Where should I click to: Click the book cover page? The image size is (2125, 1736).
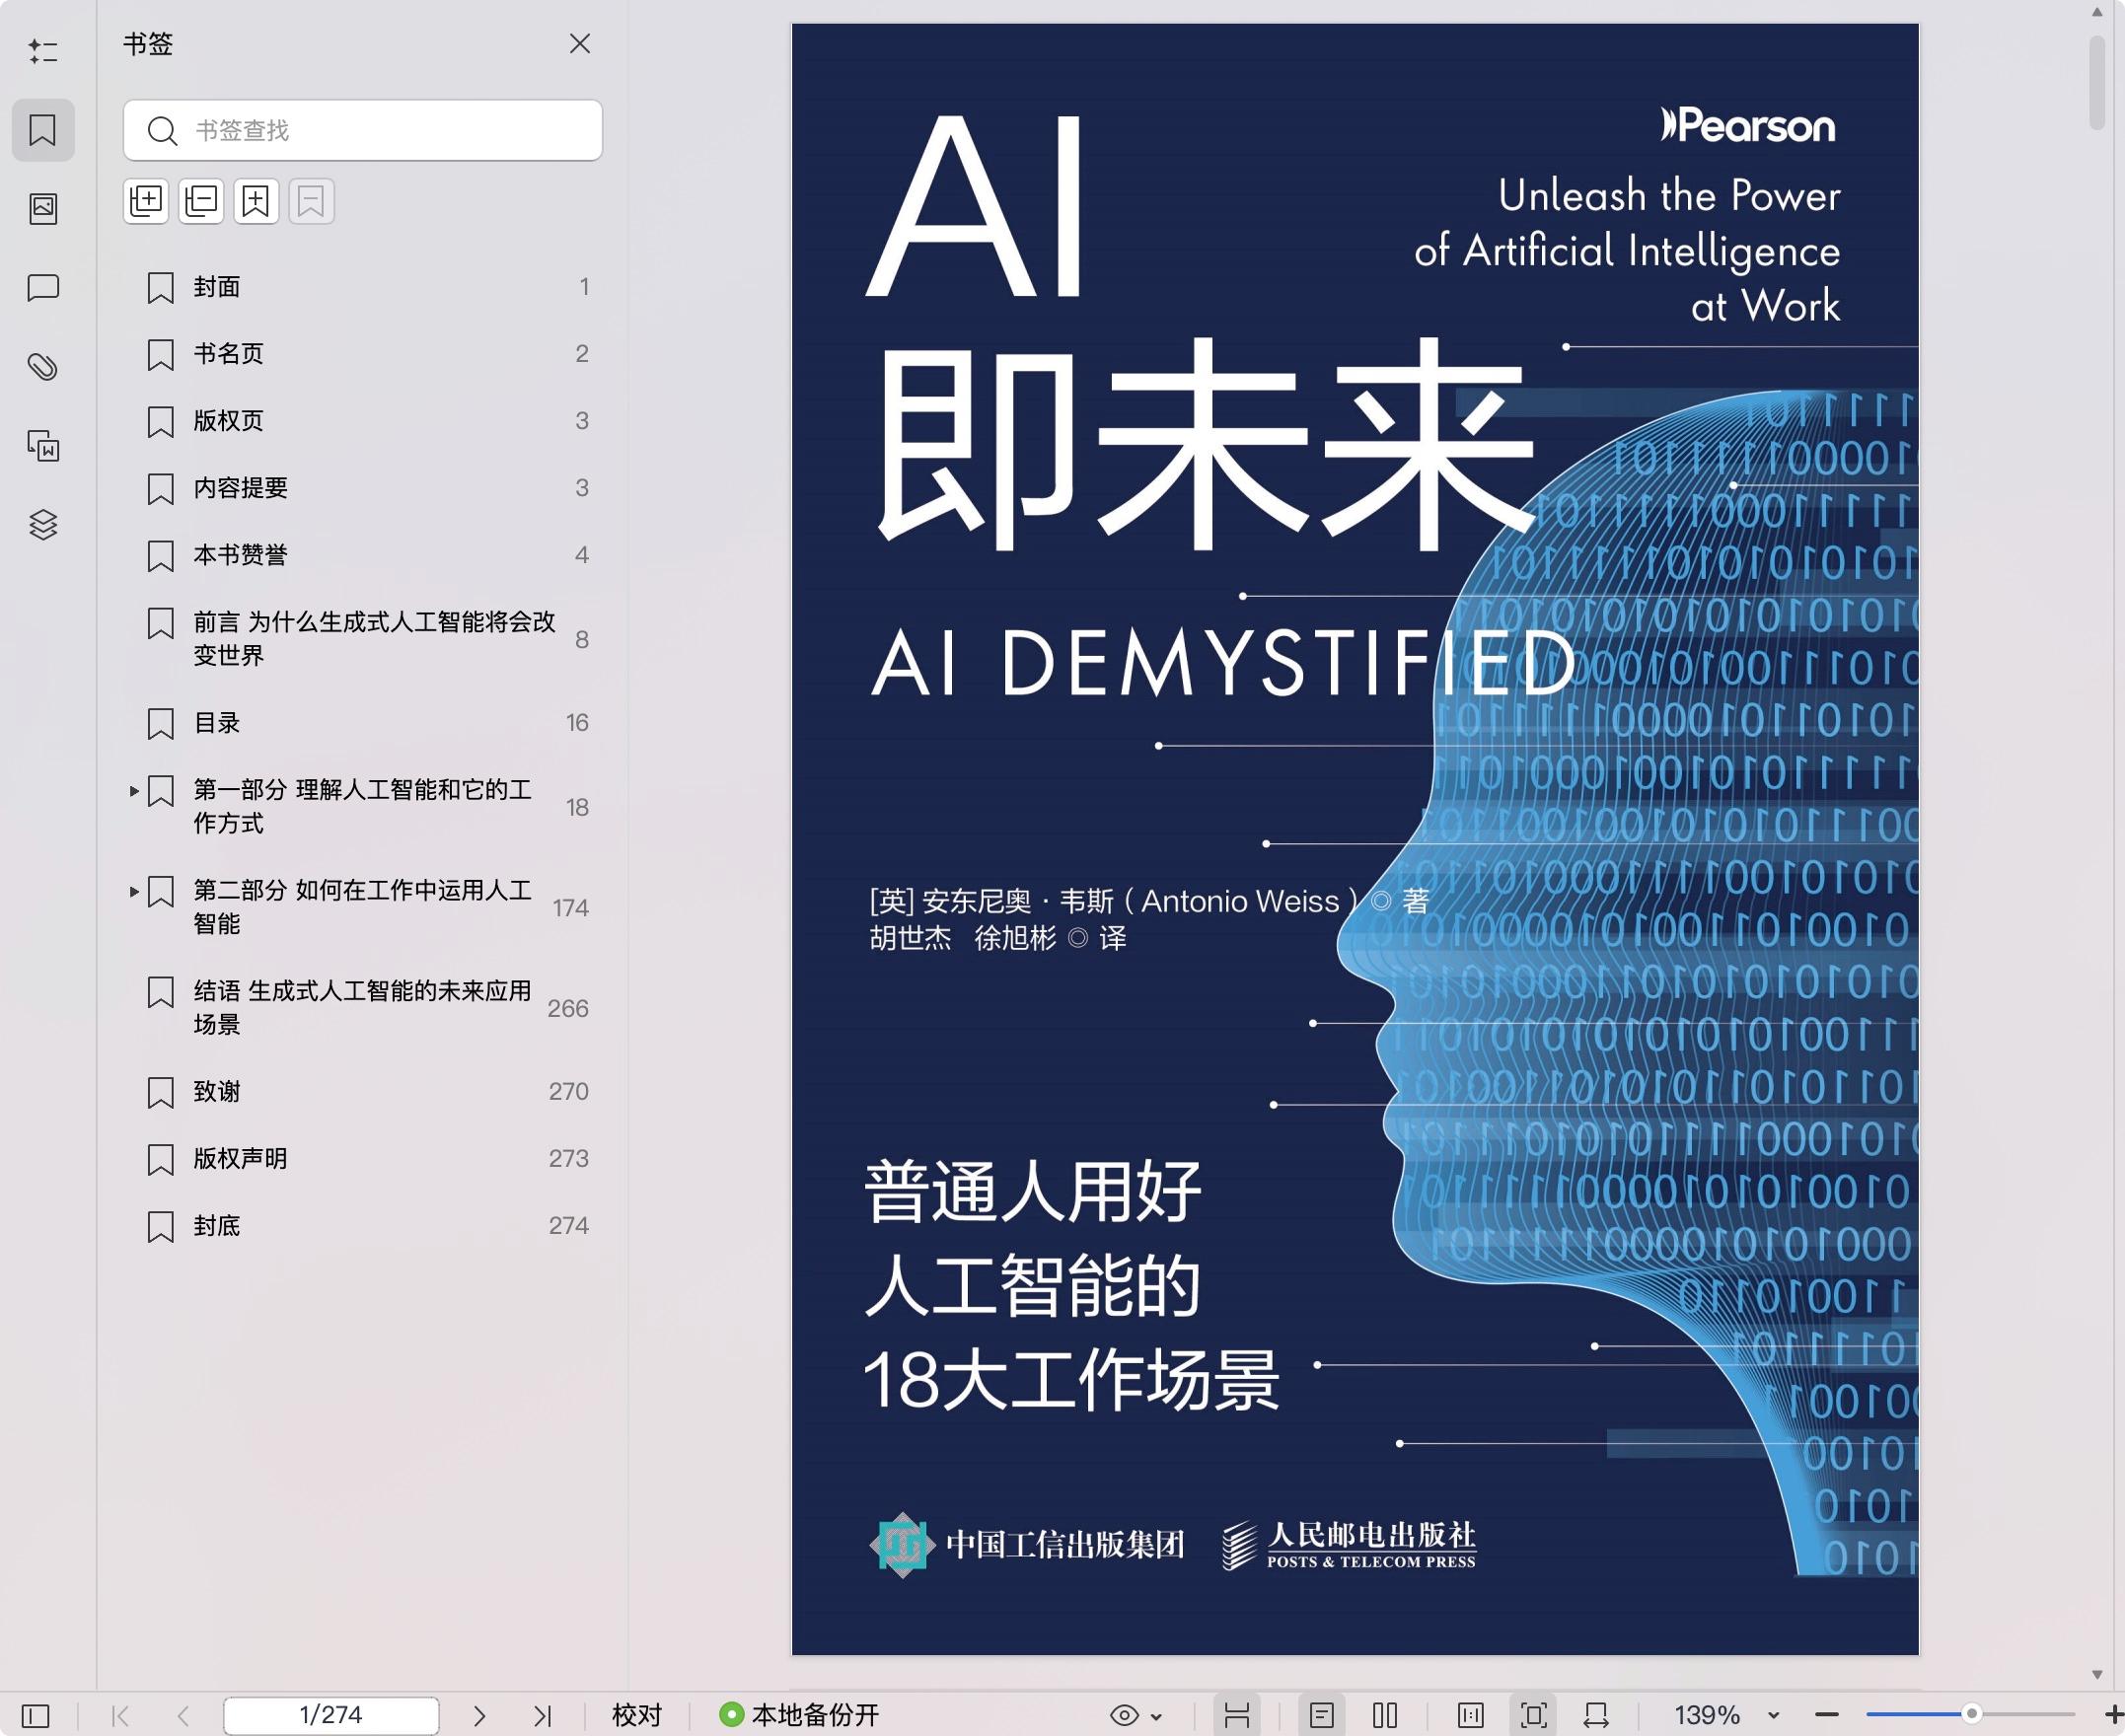point(1355,839)
